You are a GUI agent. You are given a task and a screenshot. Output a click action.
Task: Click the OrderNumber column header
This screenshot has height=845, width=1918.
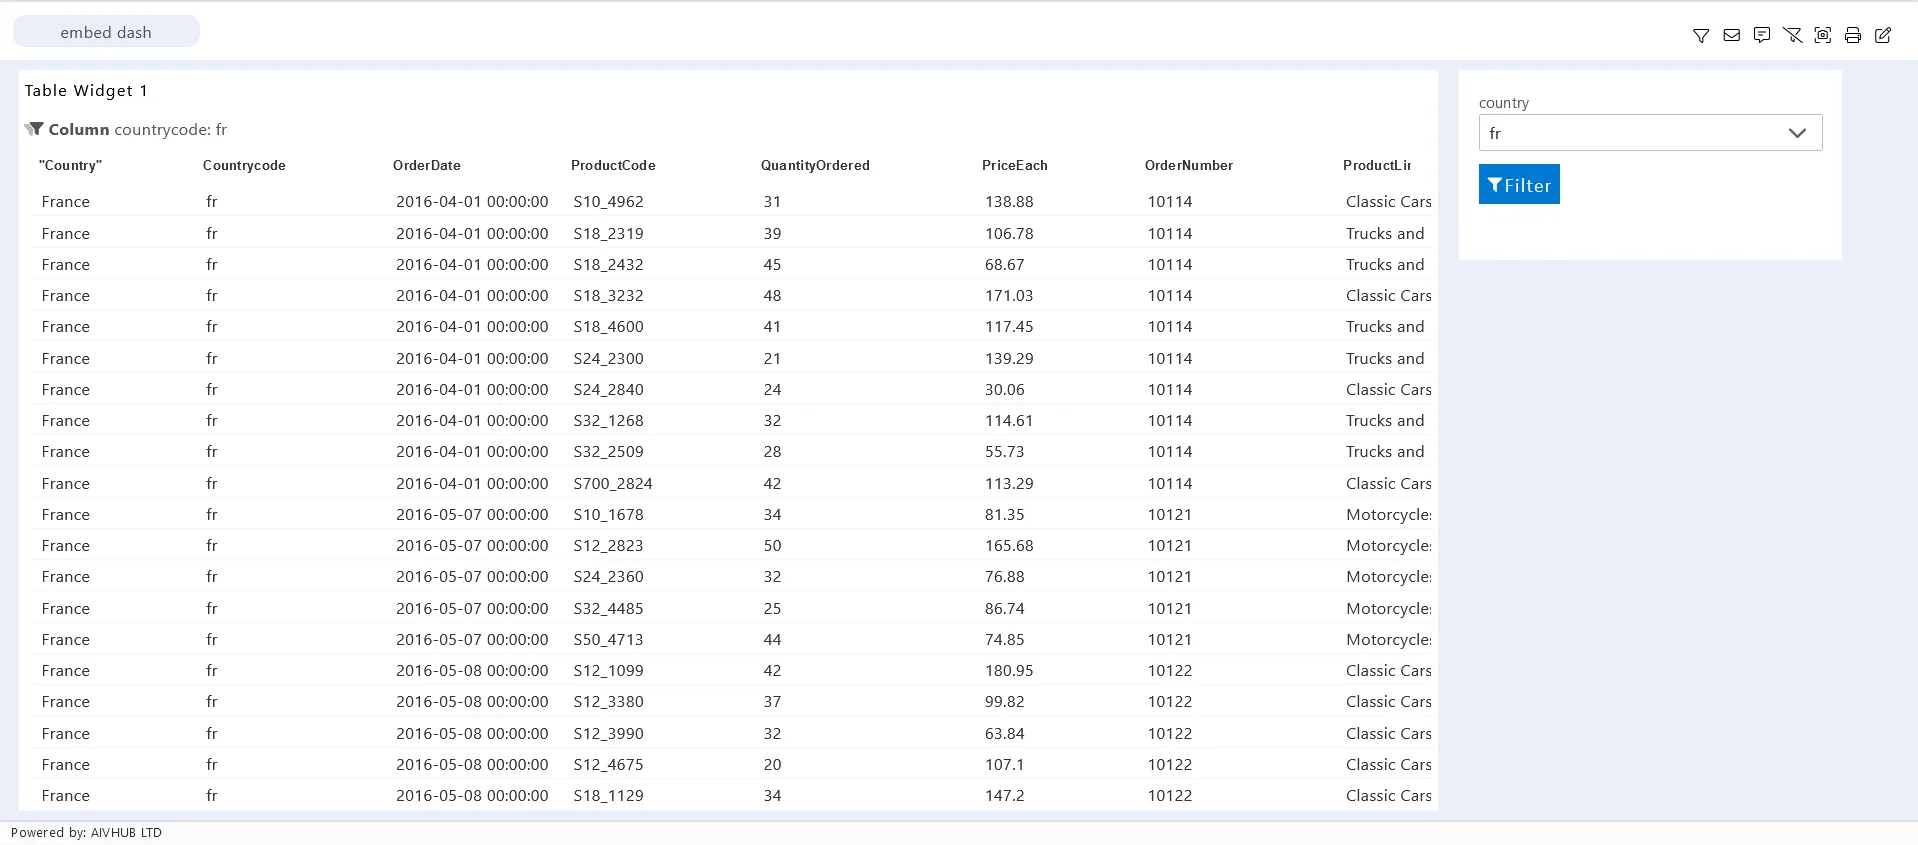pyautogui.click(x=1188, y=165)
